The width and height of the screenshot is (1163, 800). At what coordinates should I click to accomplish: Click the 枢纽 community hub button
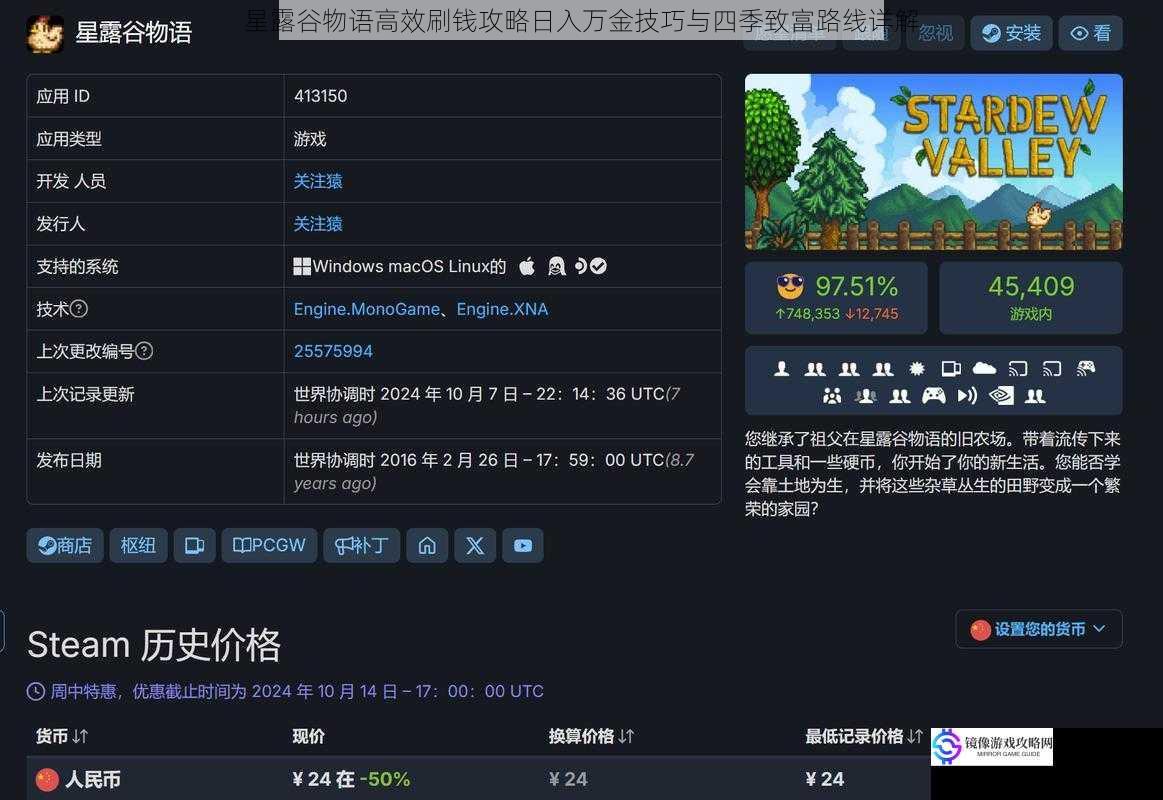pyautogui.click(x=138, y=546)
